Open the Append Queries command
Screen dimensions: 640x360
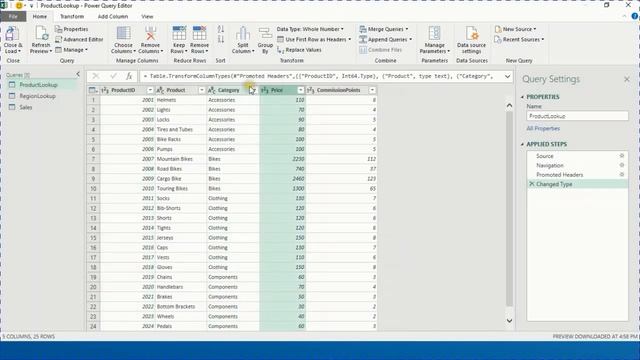click(x=386, y=40)
